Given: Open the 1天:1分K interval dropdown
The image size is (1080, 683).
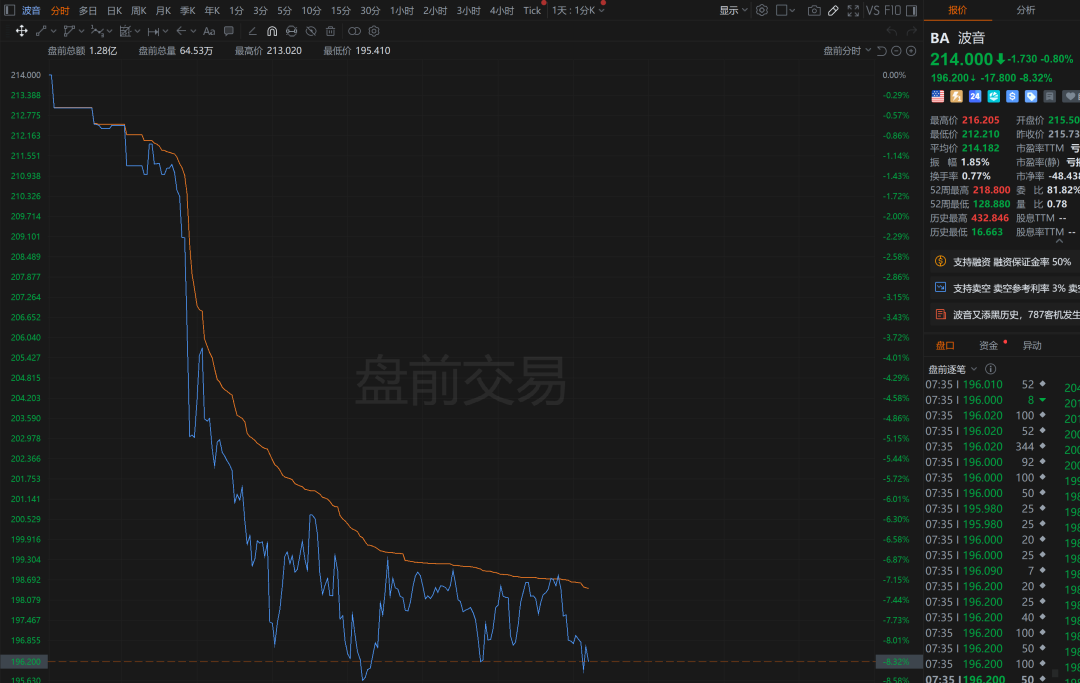Looking at the screenshot, I should 579,10.
